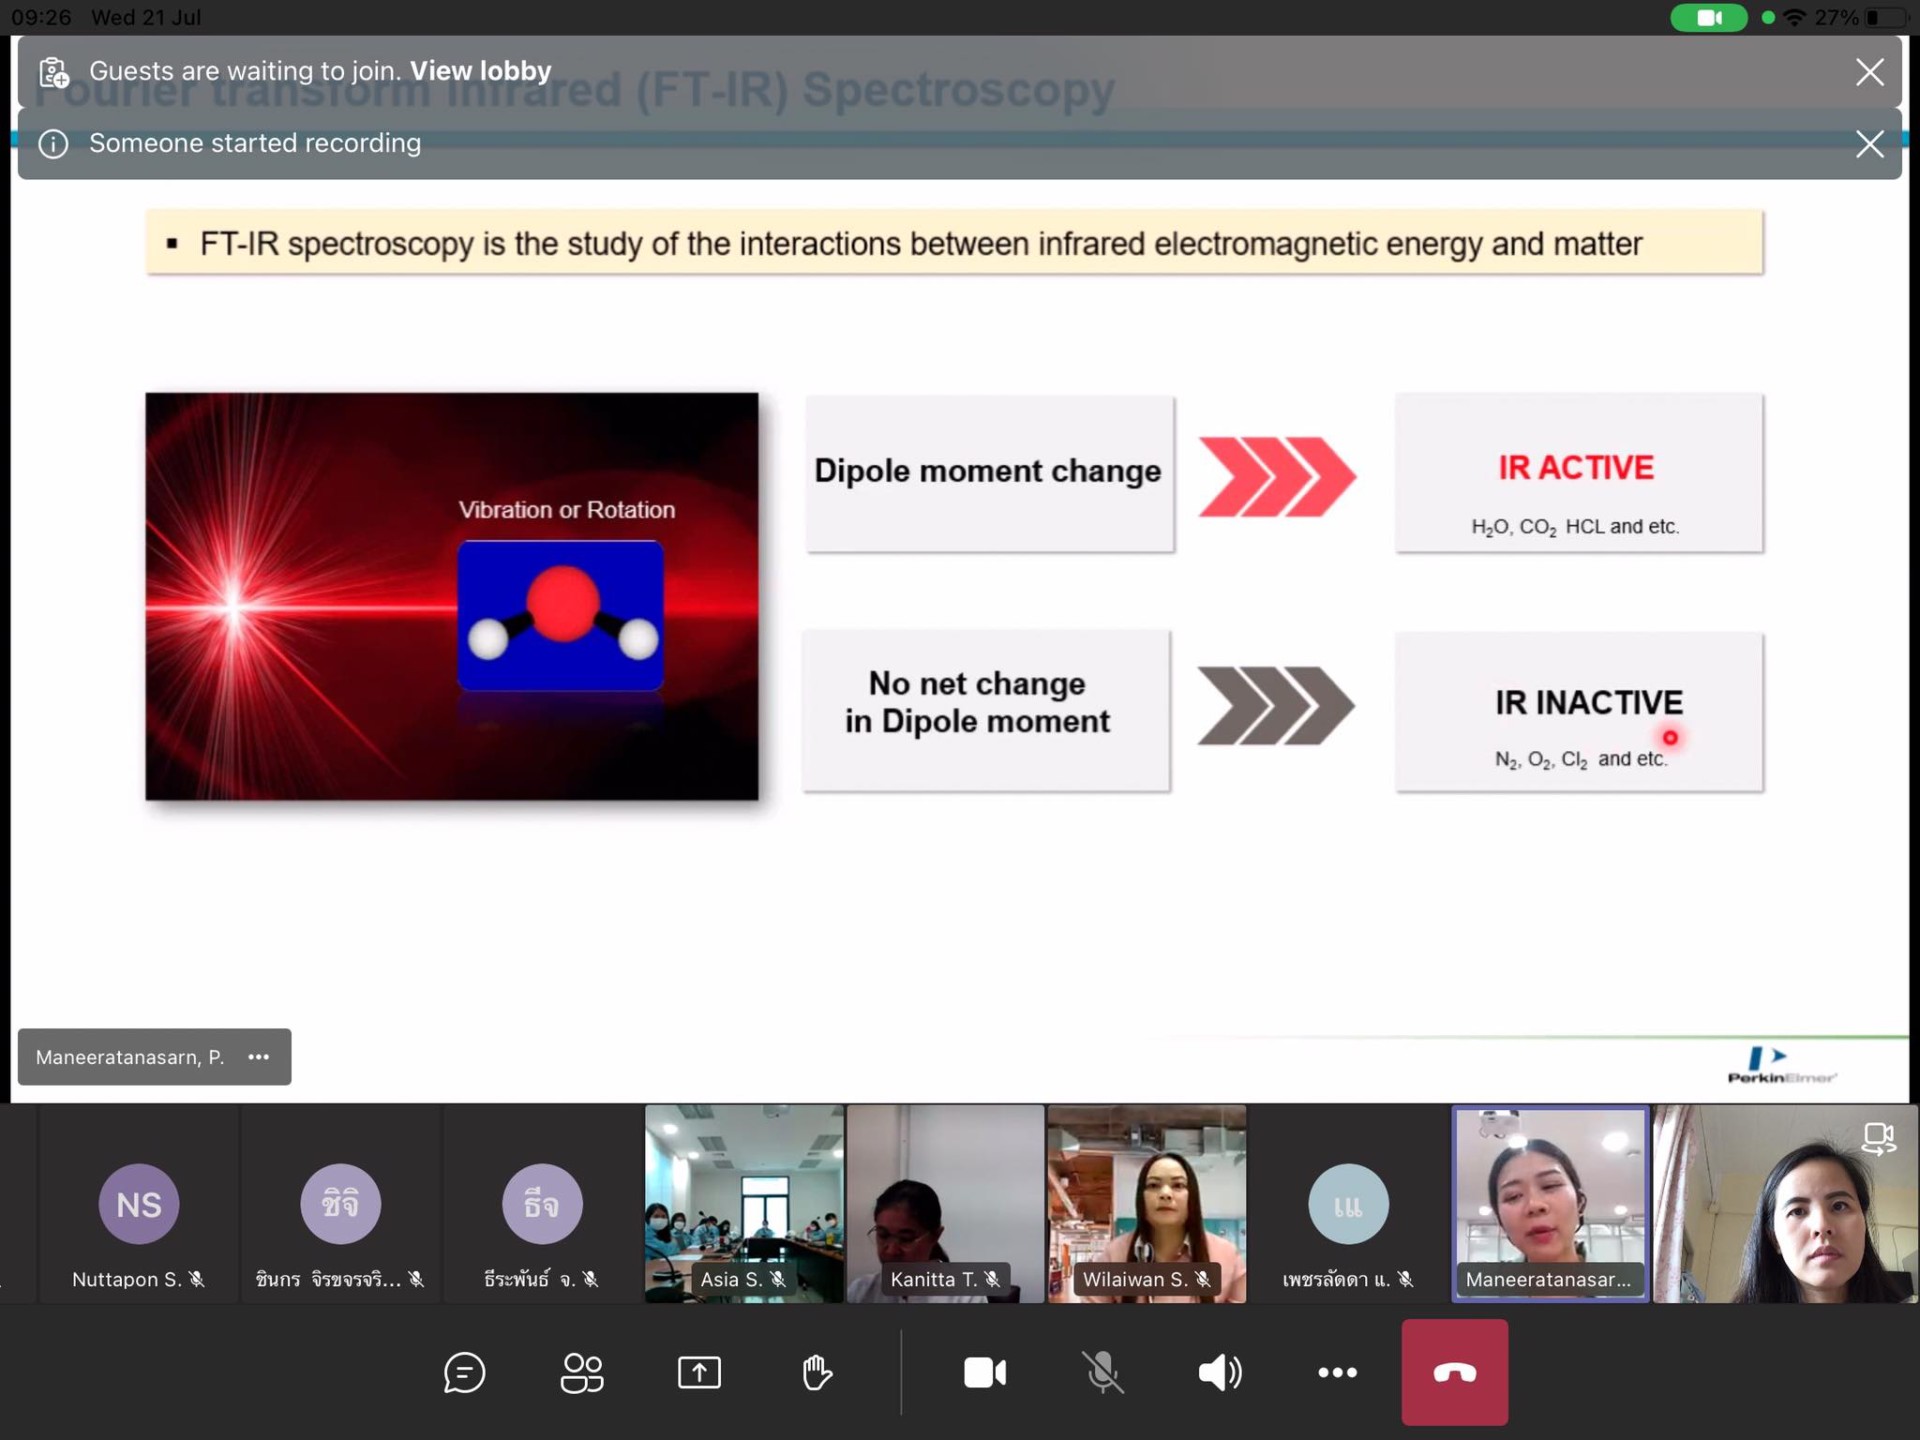Show the participants list icon

point(582,1372)
